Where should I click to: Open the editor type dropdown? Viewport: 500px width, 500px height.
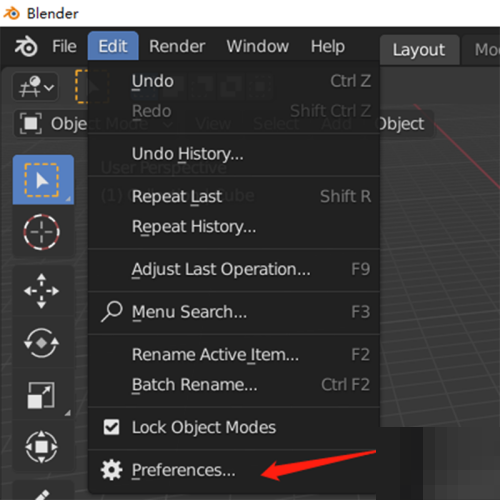[x=36, y=87]
